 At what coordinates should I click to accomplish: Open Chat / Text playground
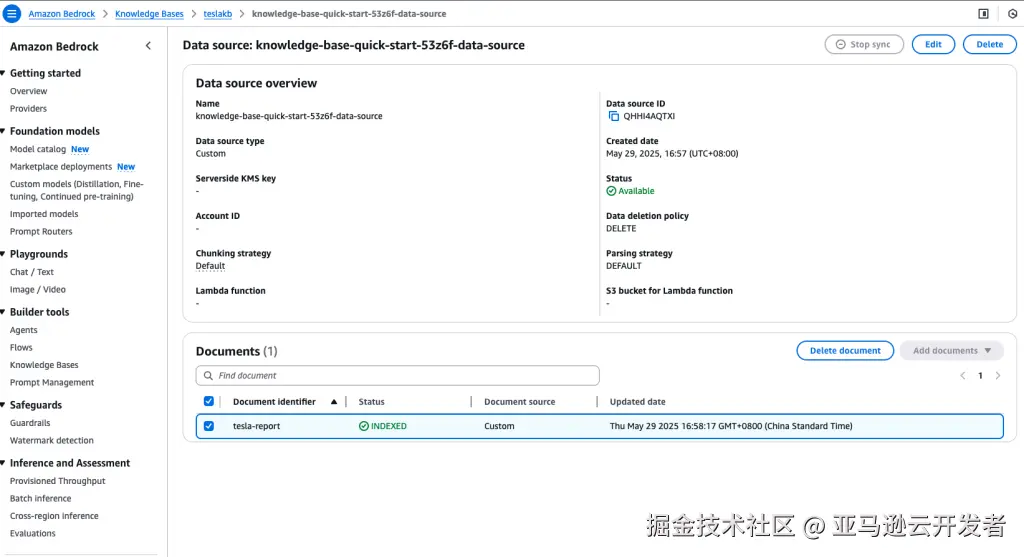coord(31,272)
